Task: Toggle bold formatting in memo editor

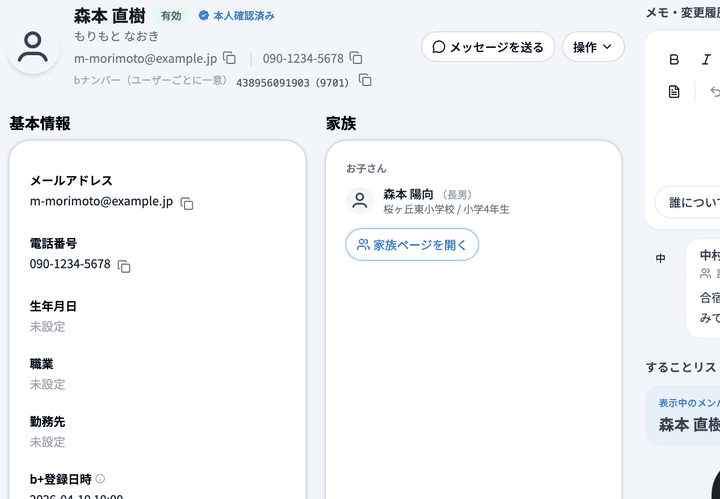Action: tap(674, 60)
